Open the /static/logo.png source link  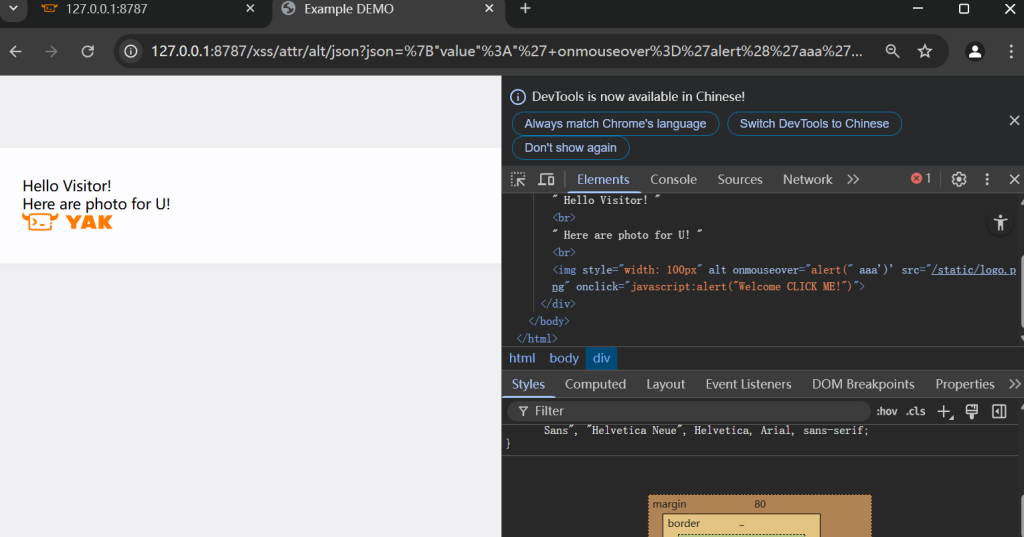972,270
